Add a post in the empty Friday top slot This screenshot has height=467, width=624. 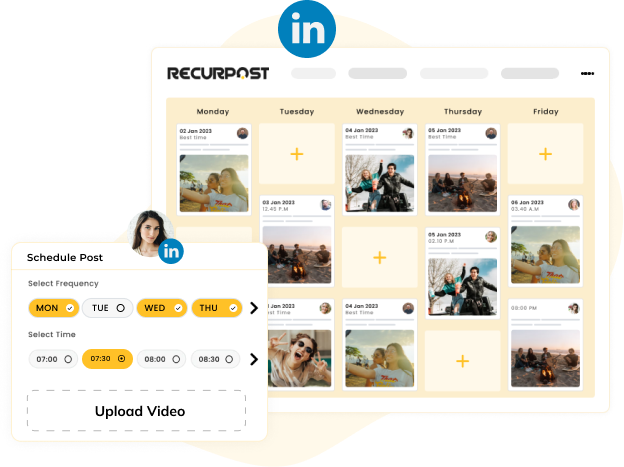tap(545, 154)
